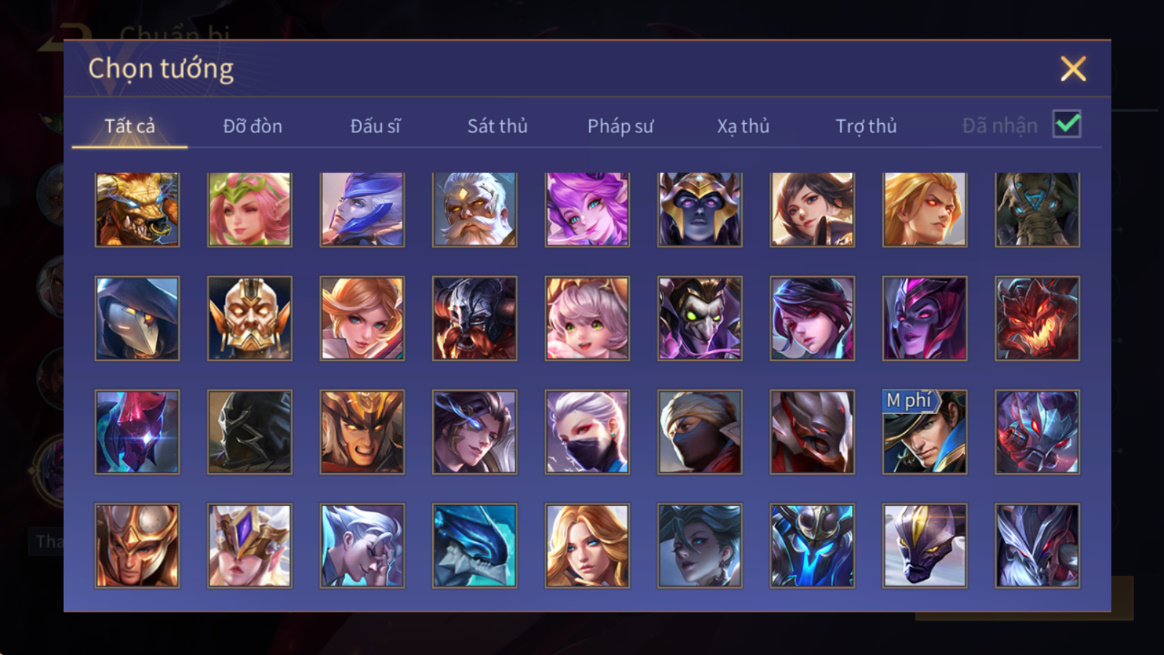
Task: Choose the purple-haired girl portrait
Action: click(x=587, y=209)
